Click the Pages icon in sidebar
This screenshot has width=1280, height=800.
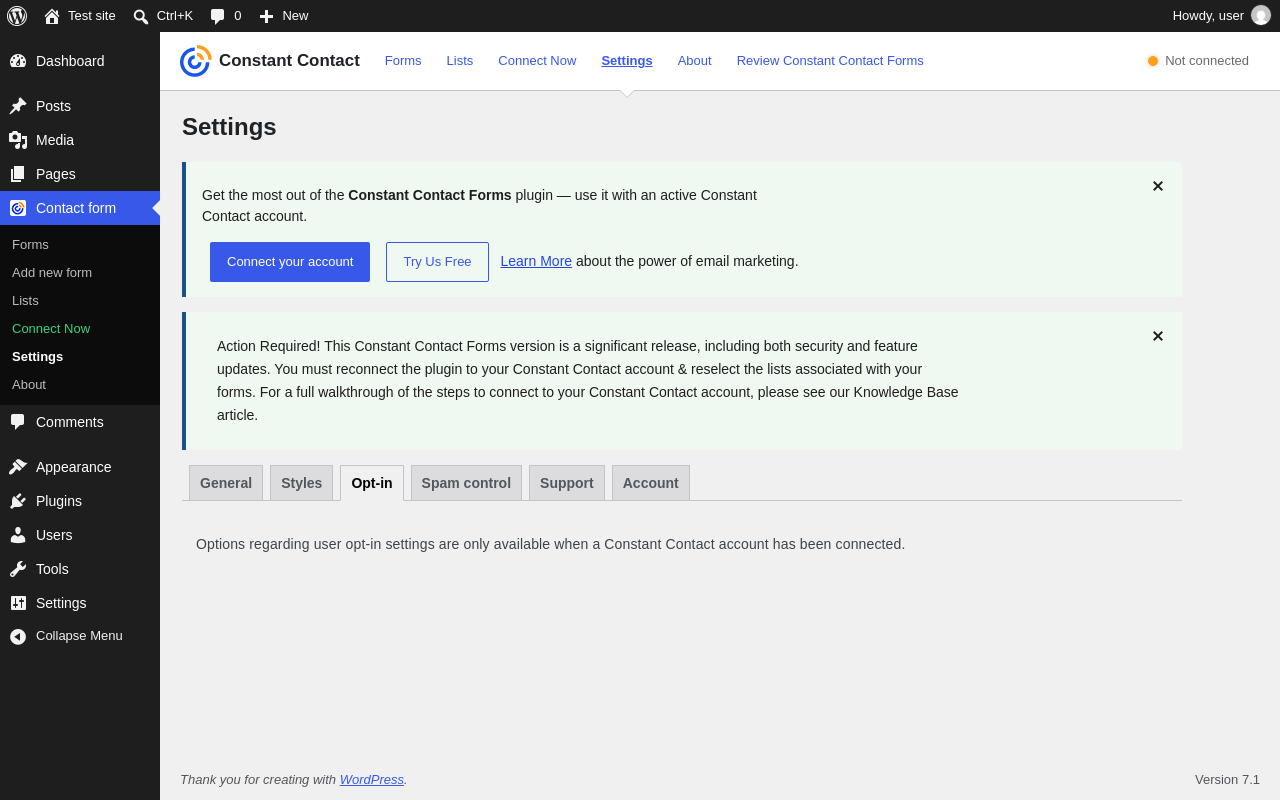[18, 174]
